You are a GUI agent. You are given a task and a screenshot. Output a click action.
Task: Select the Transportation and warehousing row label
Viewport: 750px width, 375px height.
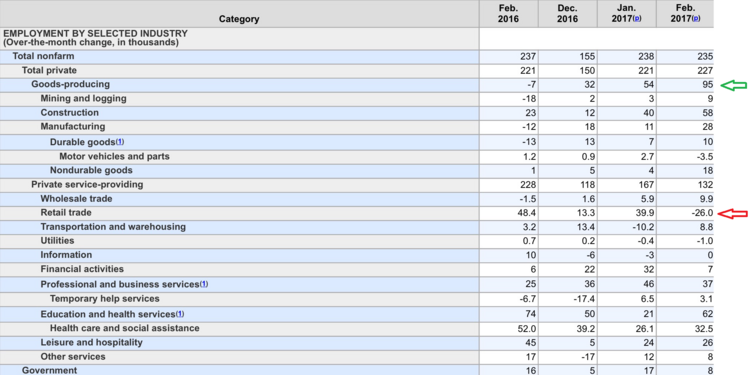(113, 227)
